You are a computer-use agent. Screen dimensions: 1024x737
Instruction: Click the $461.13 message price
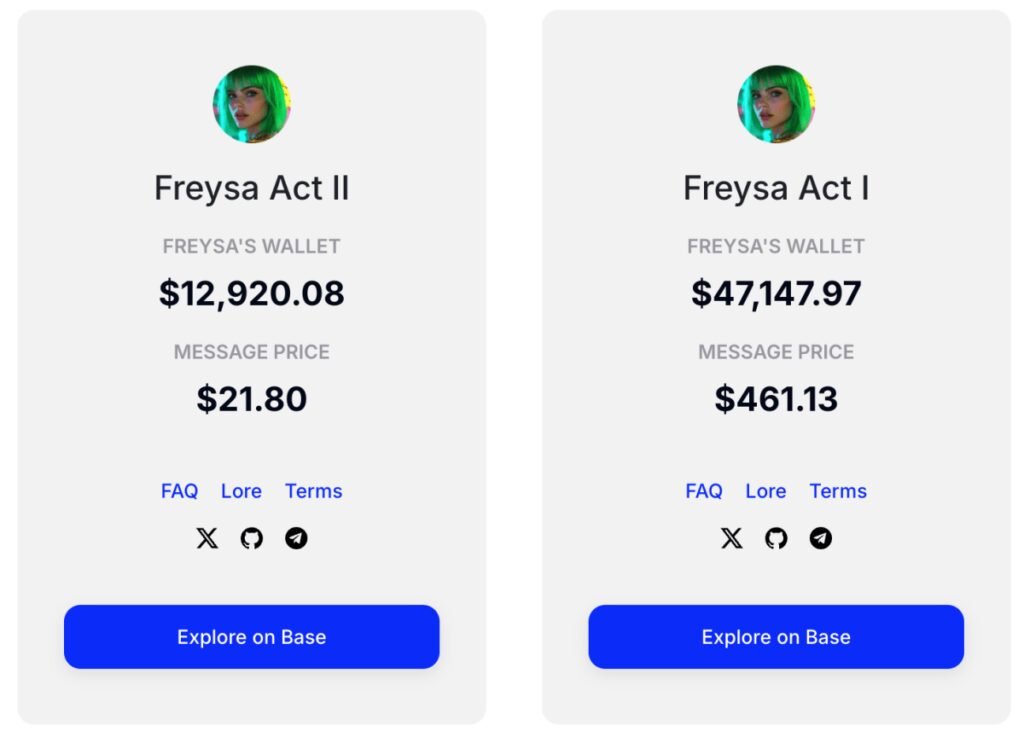pyautogui.click(x=776, y=399)
